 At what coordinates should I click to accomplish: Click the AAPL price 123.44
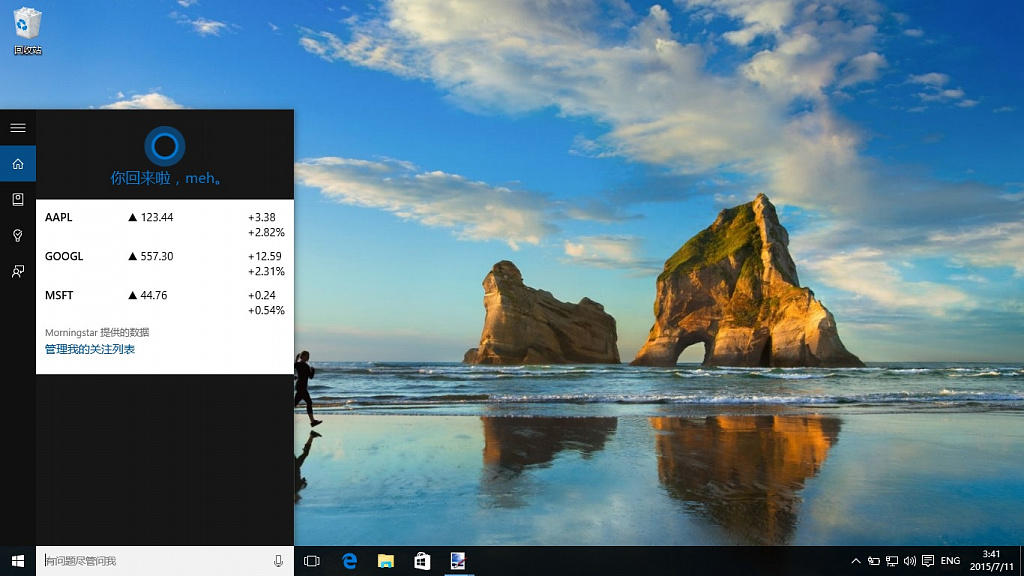157,217
